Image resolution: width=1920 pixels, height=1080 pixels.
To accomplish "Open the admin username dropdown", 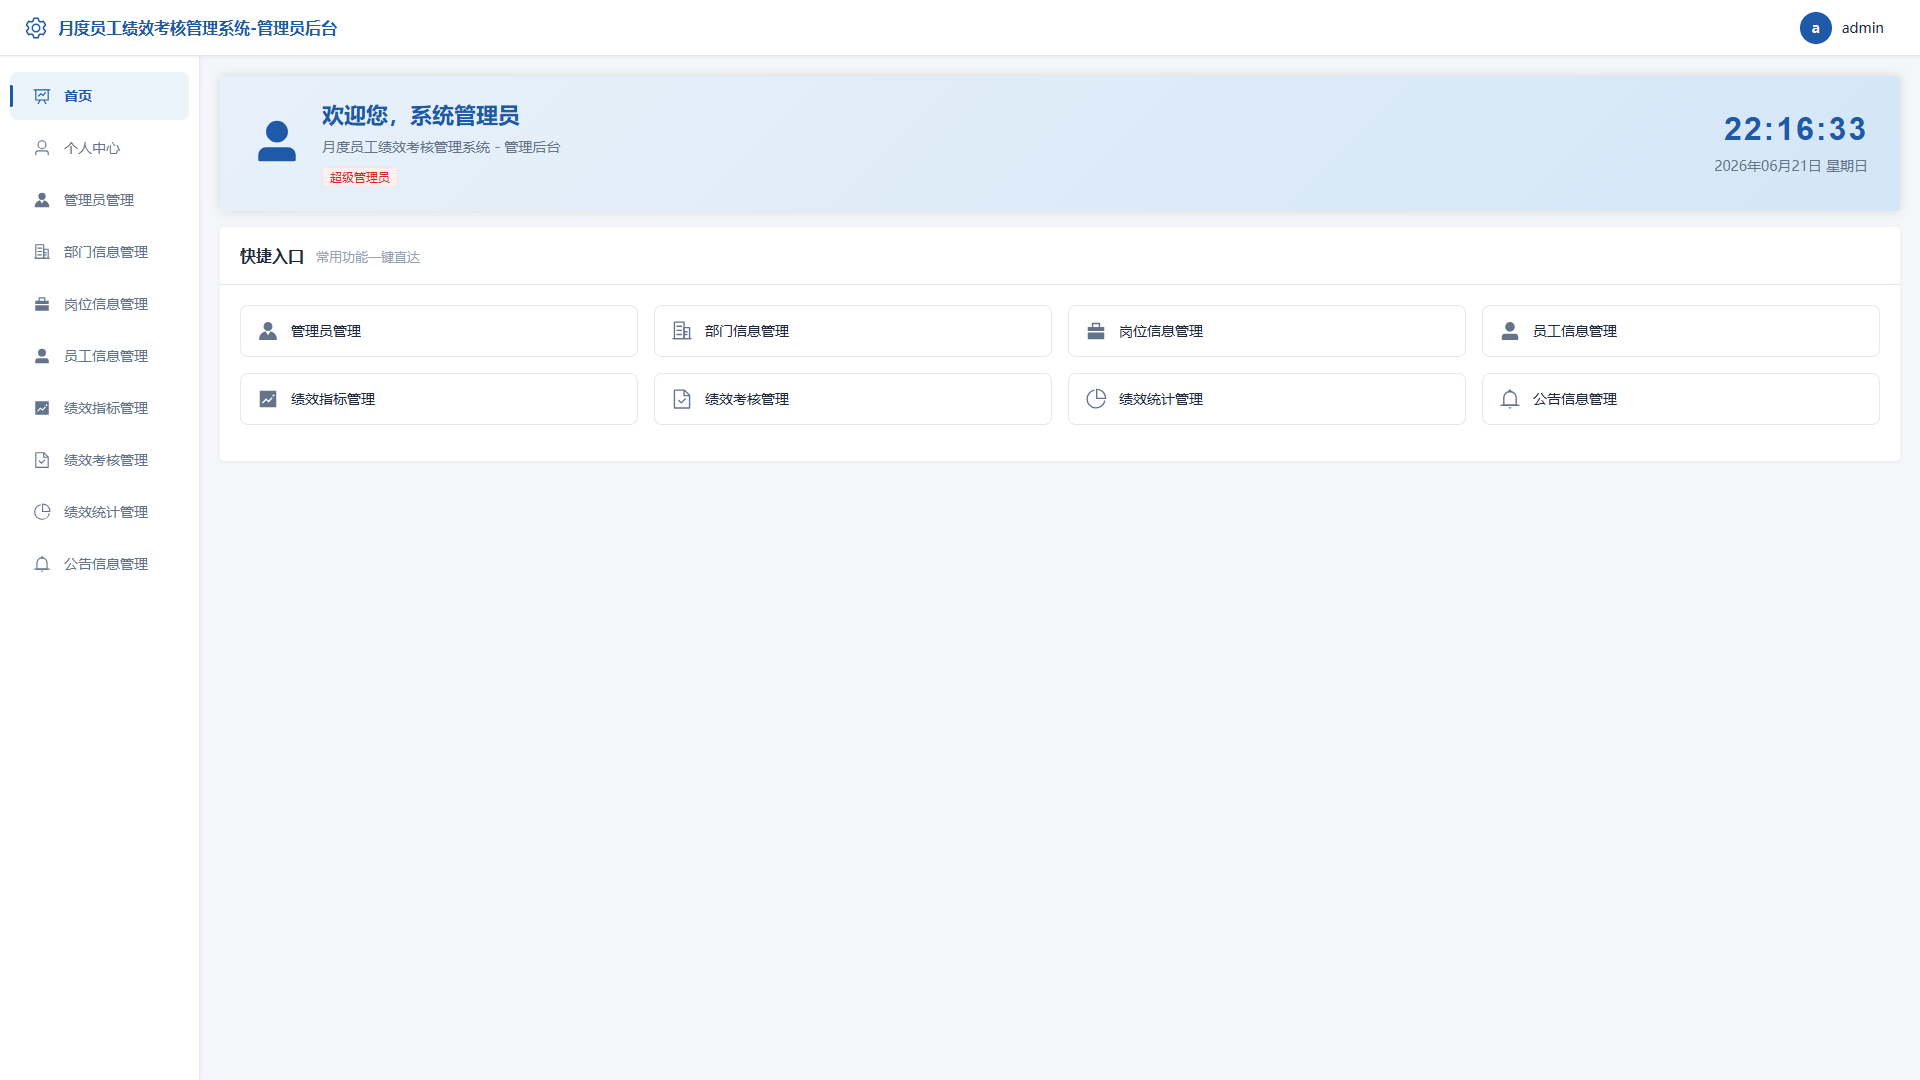I will point(1862,28).
